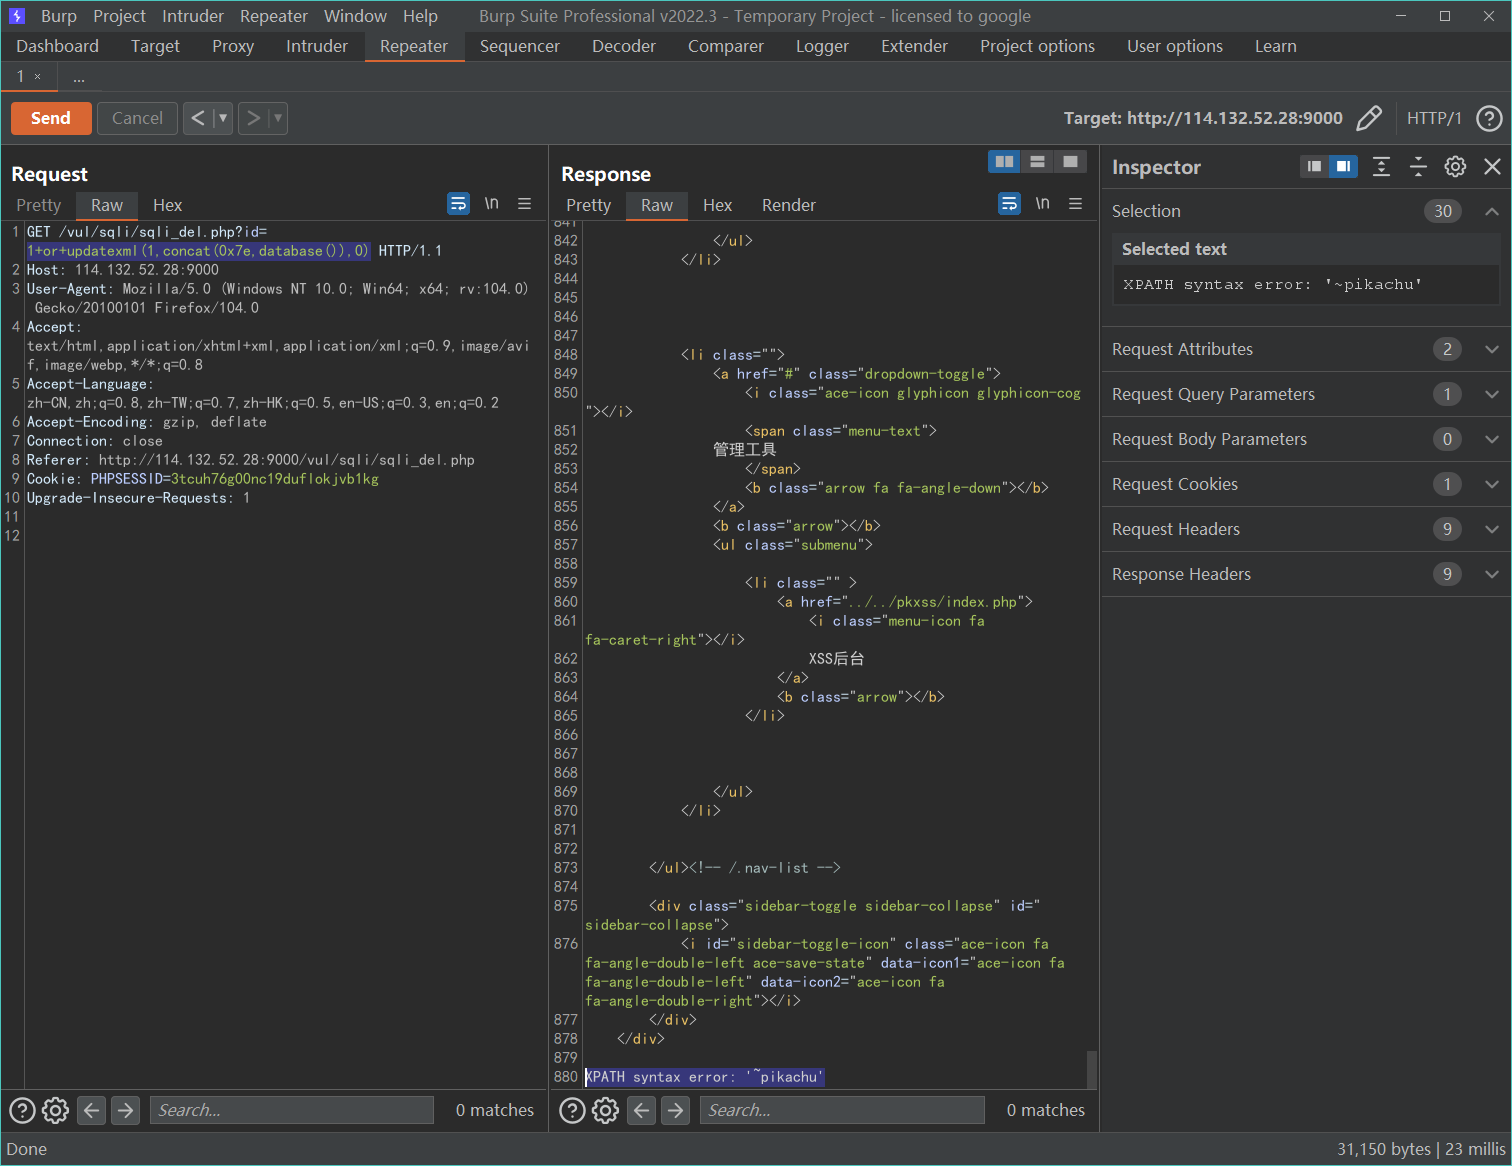This screenshot has width=1512, height=1166.
Task: Expand Request Headers section
Action: click(x=1491, y=529)
